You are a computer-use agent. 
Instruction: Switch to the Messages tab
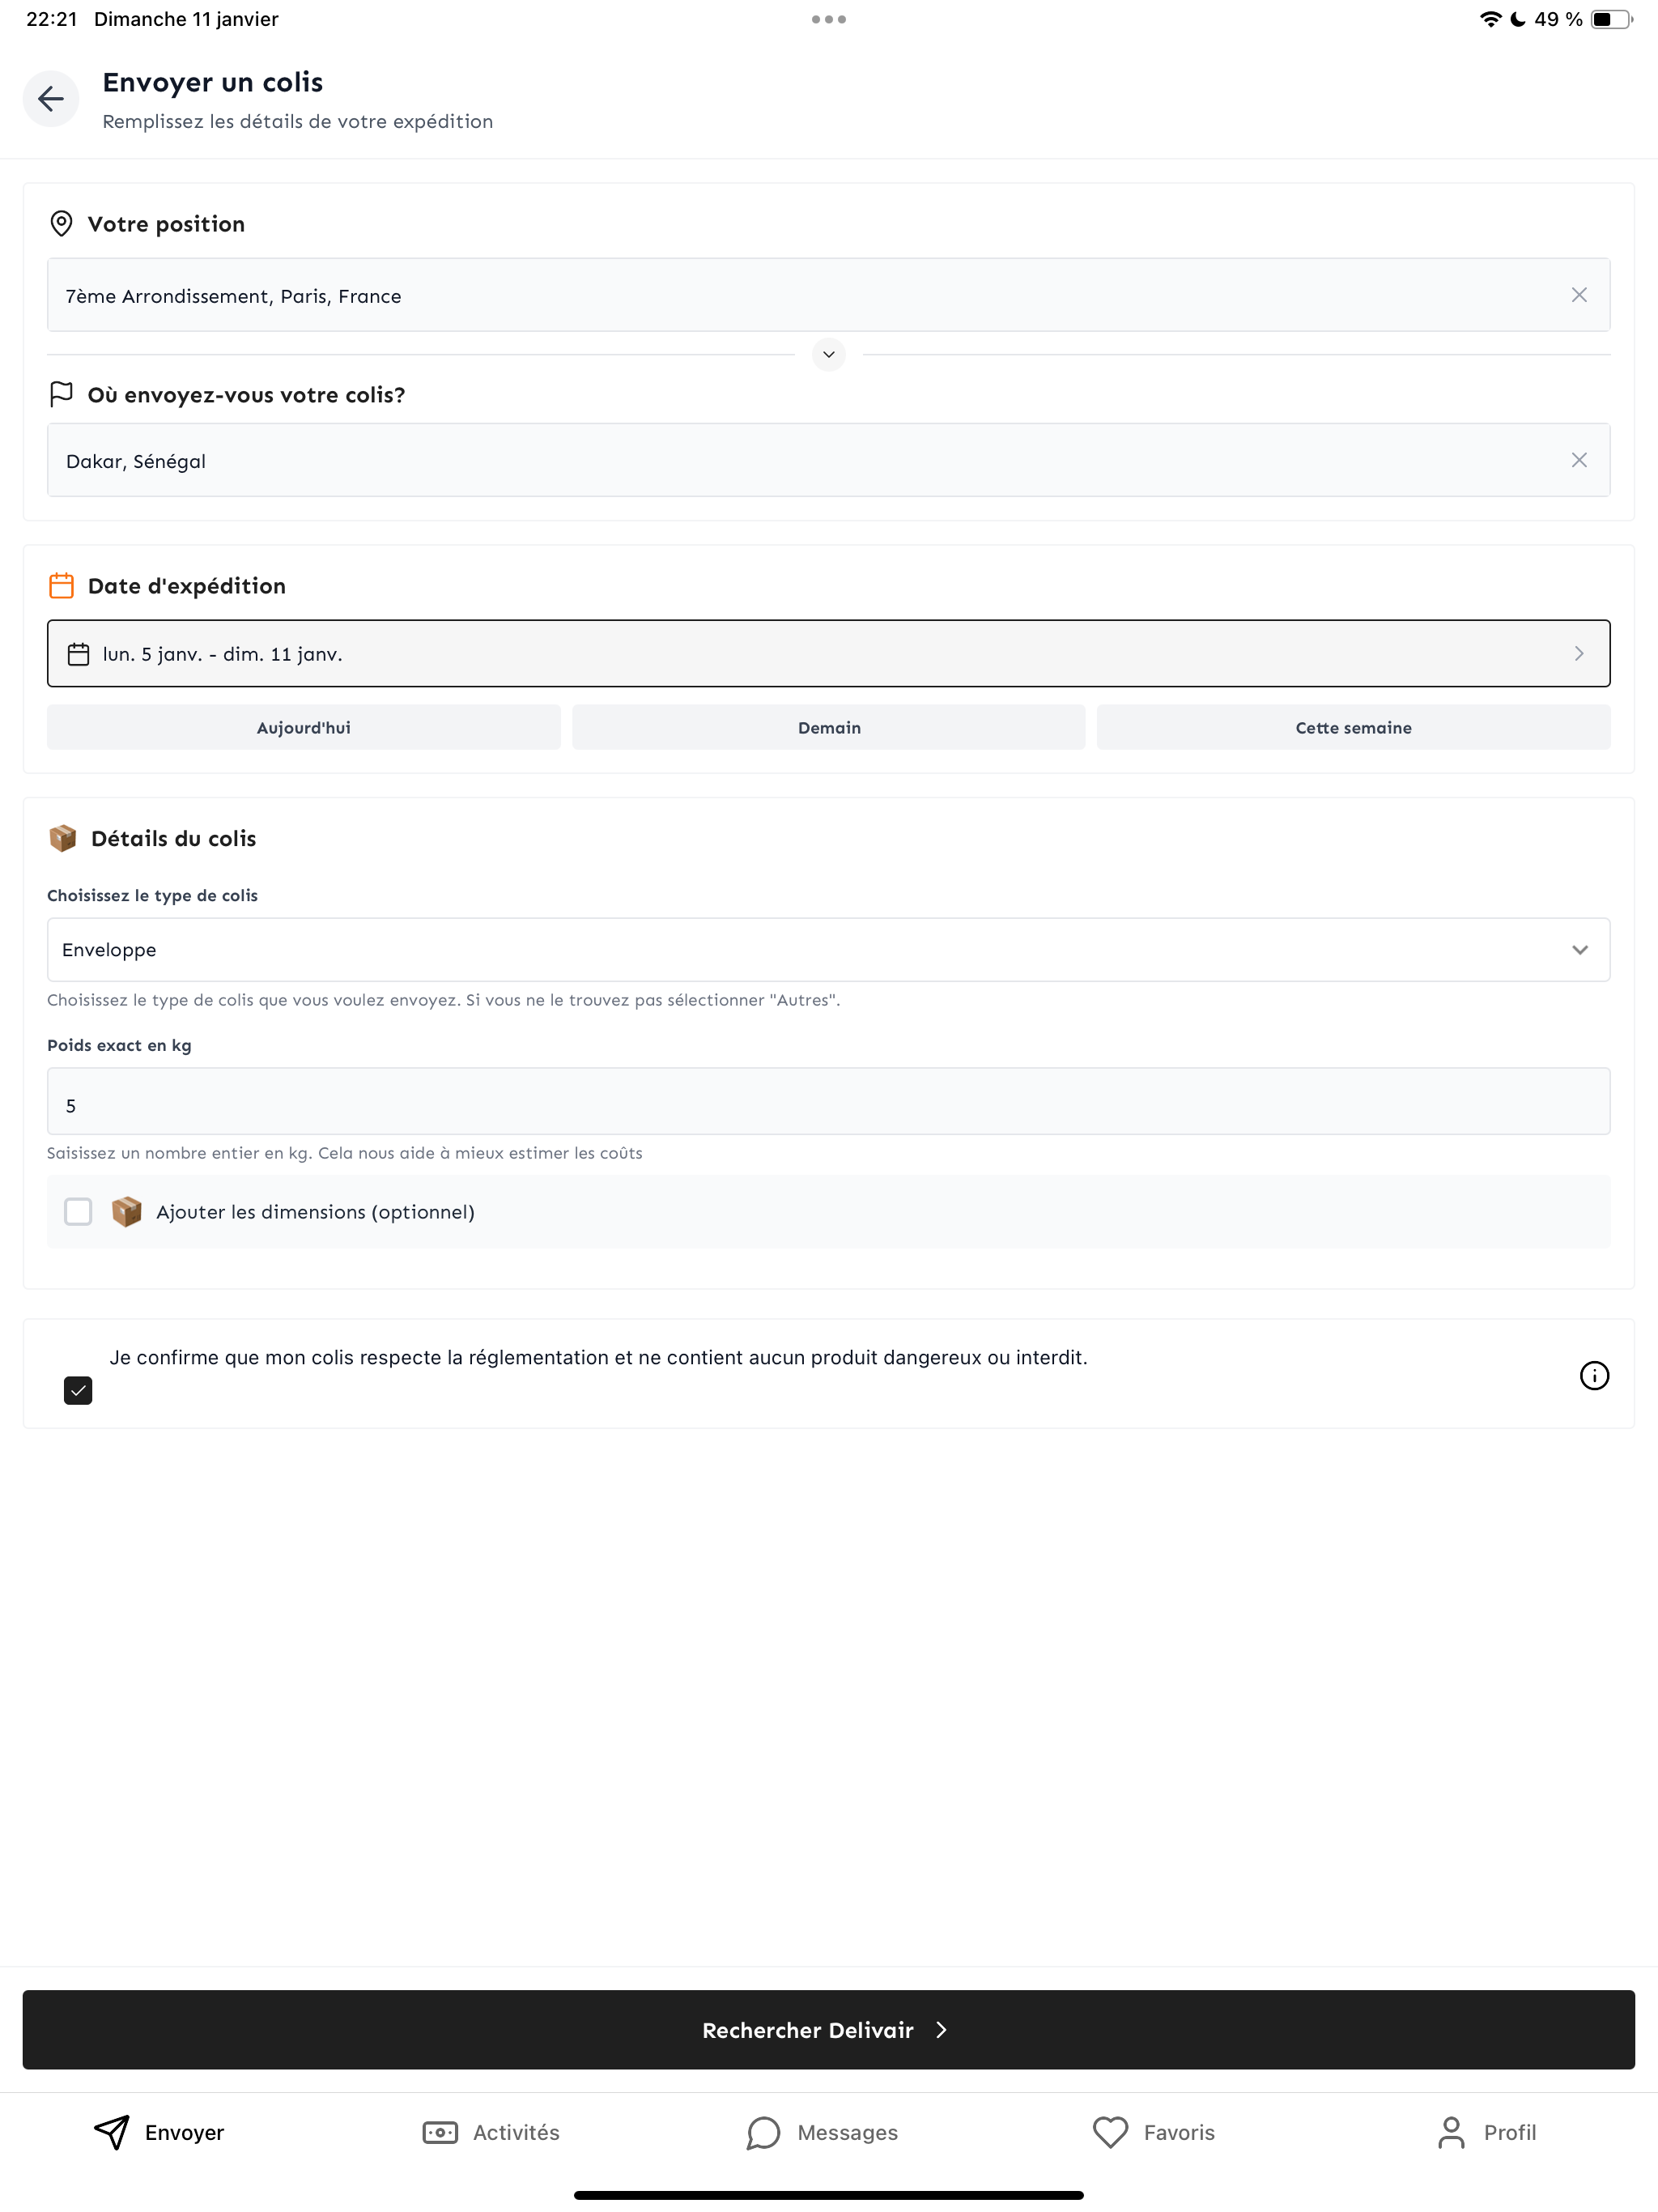click(822, 2132)
